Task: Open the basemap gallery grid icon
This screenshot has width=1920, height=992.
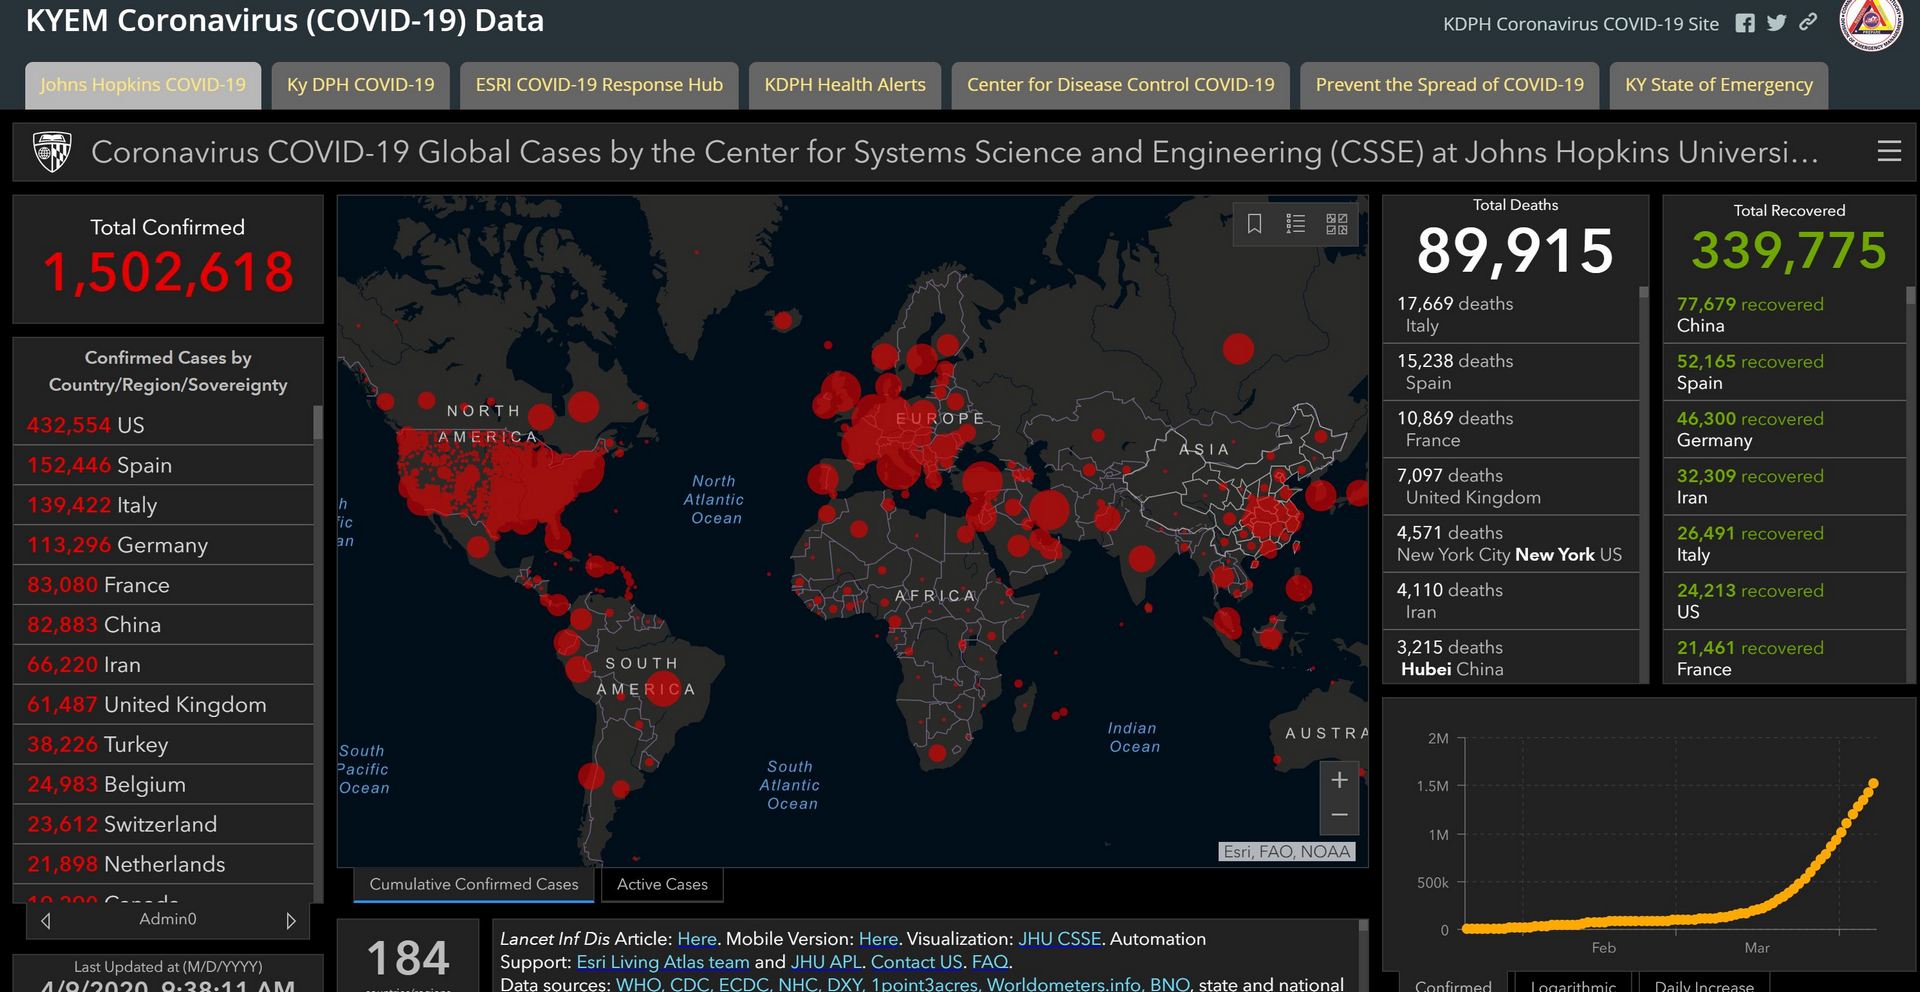Action: (x=1337, y=224)
